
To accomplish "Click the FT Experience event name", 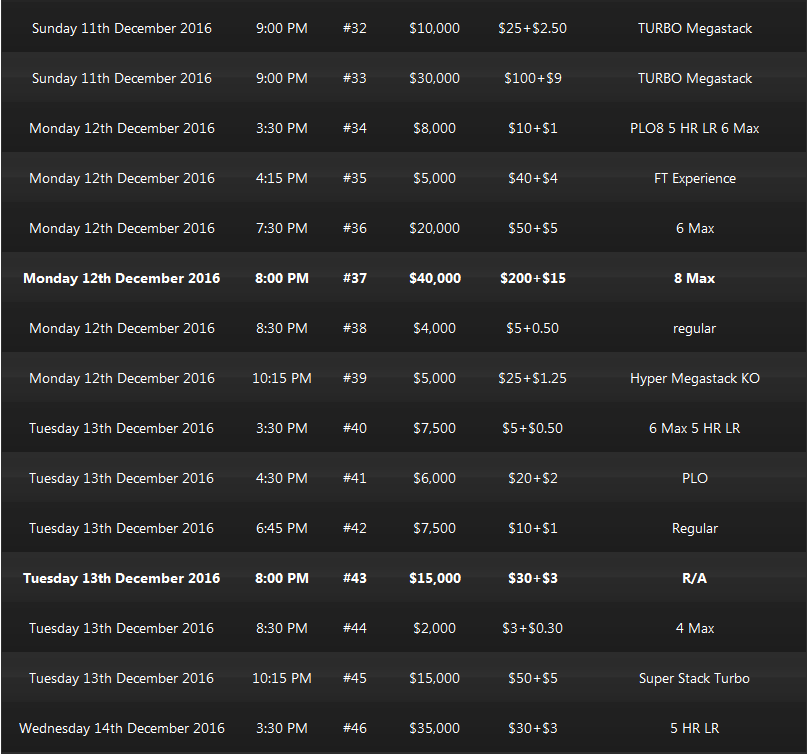I will [x=694, y=178].
